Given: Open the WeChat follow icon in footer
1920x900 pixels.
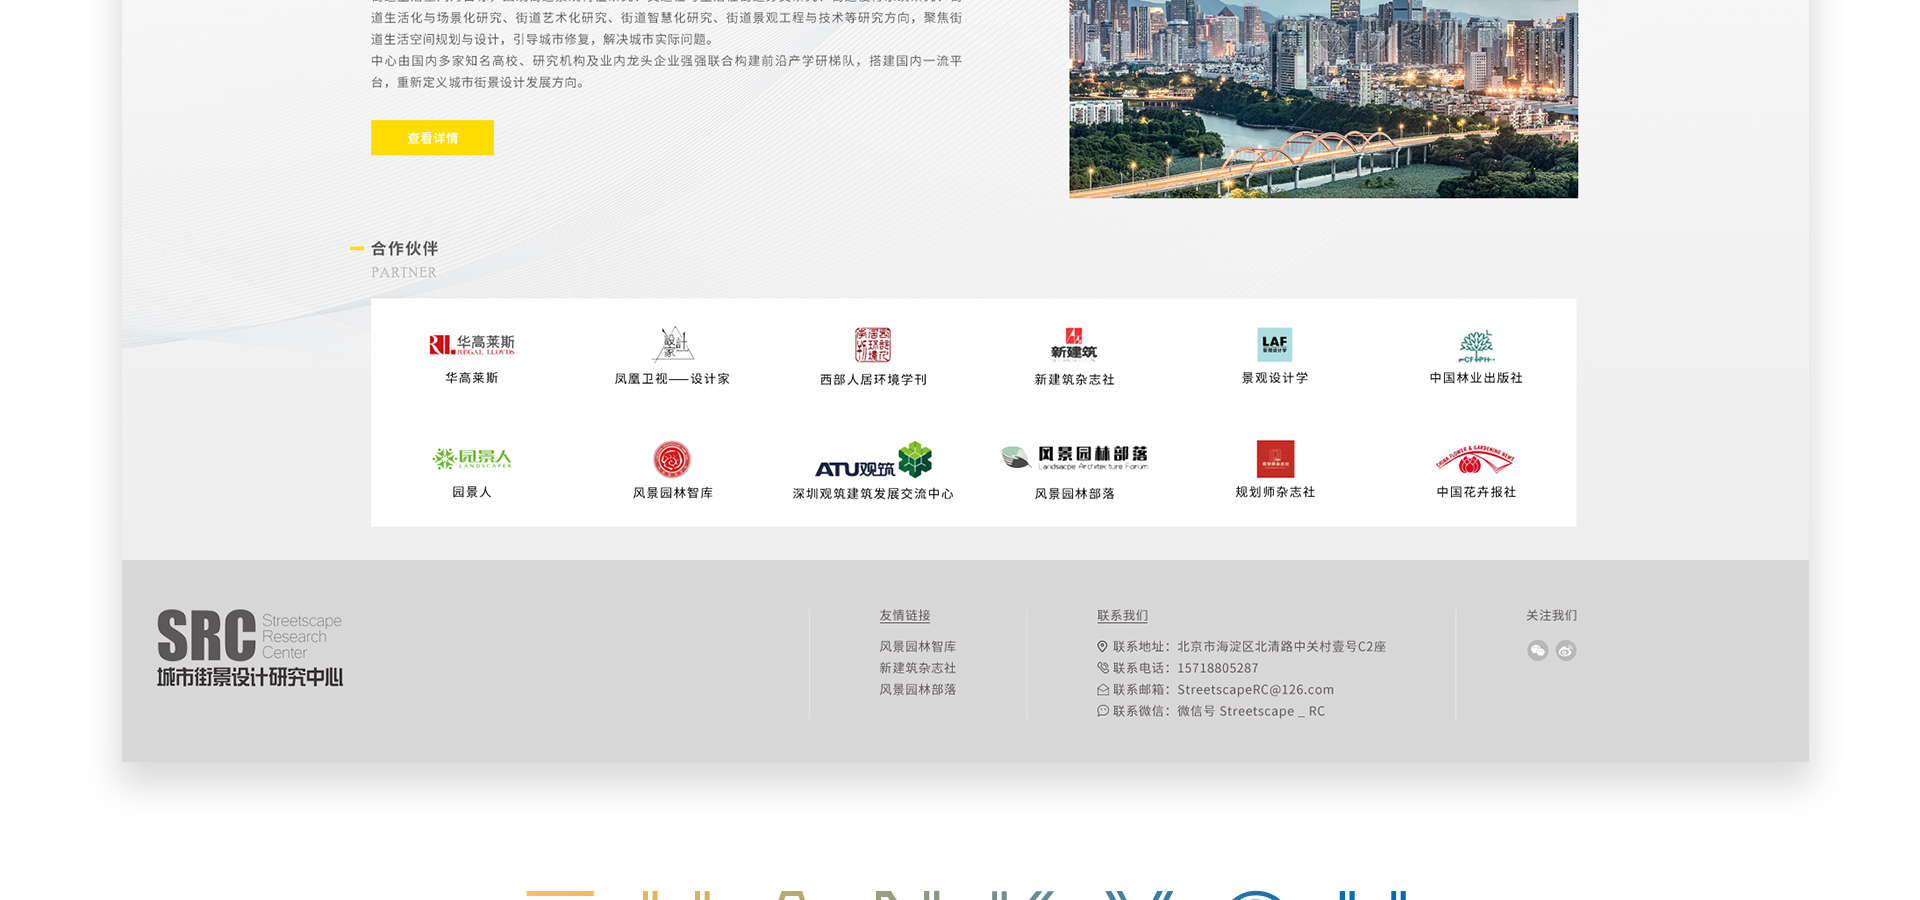Looking at the screenshot, I should point(1538,651).
